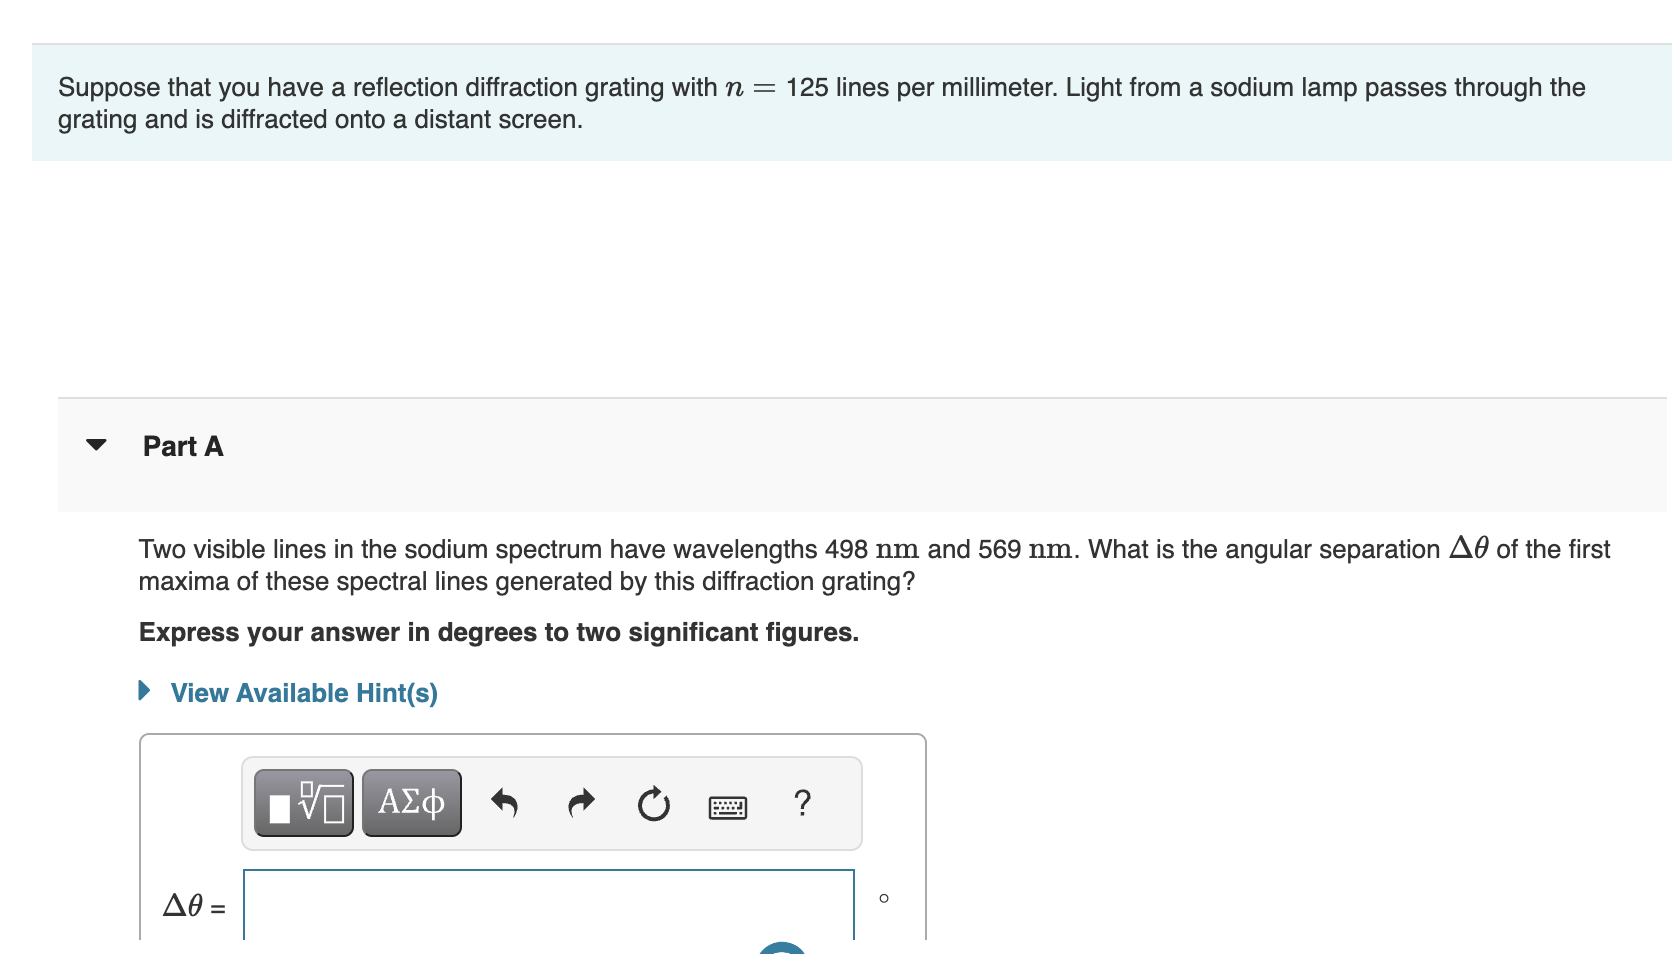The height and width of the screenshot is (954, 1676).
Task: Select the degree symbol beside the answer box
Action: pyautogui.click(x=884, y=898)
